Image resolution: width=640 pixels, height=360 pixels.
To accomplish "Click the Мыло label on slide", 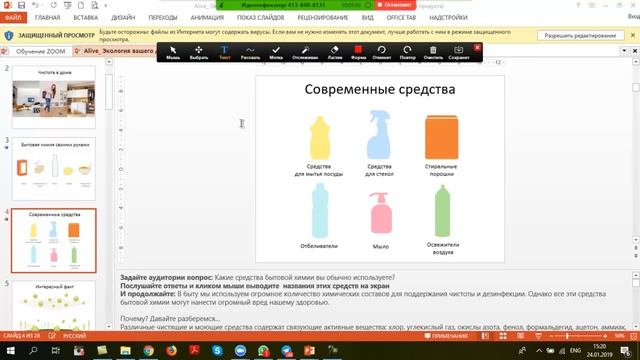I will click(381, 247).
